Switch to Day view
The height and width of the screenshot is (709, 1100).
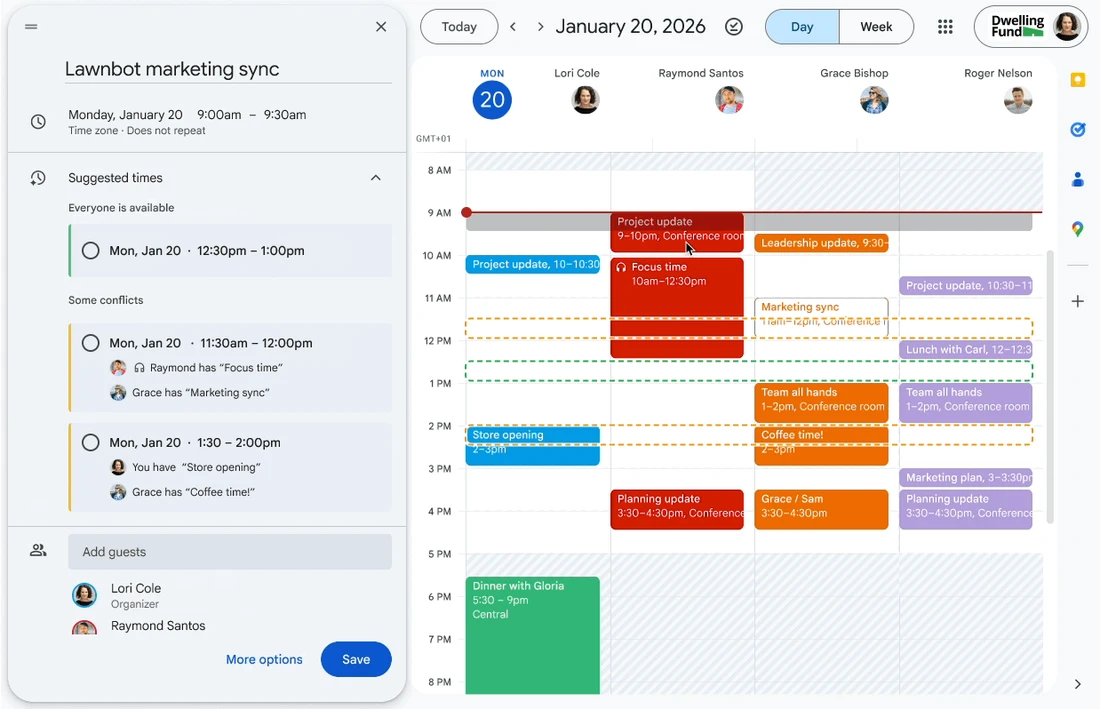[x=802, y=27]
